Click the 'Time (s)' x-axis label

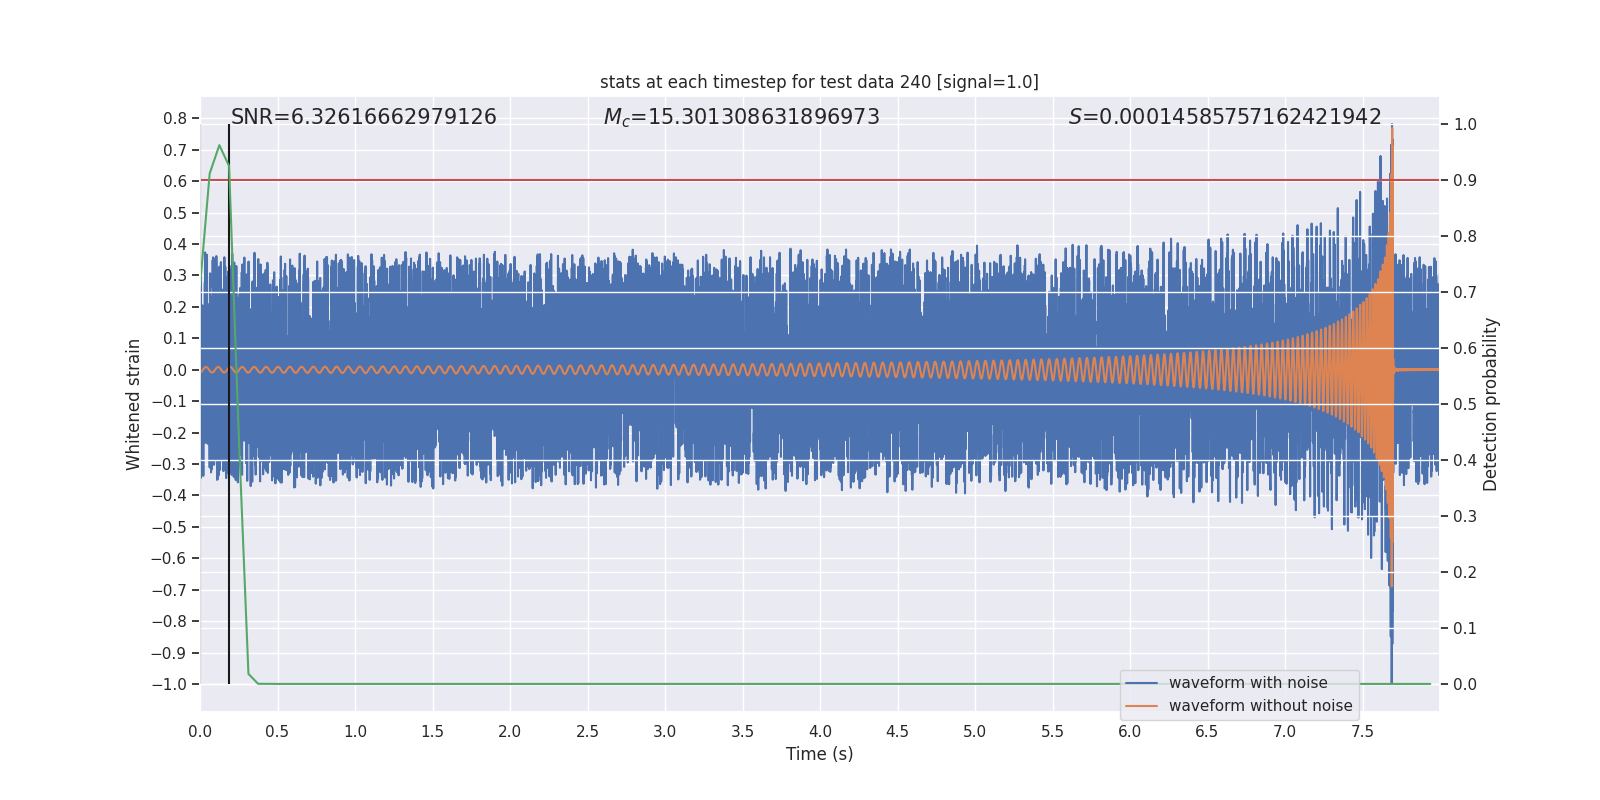click(x=819, y=754)
